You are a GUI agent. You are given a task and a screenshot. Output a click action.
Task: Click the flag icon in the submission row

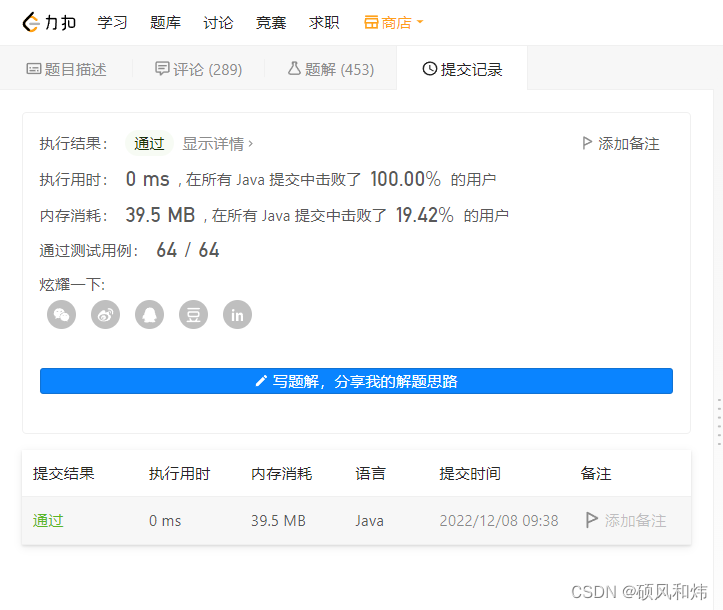pyautogui.click(x=592, y=520)
